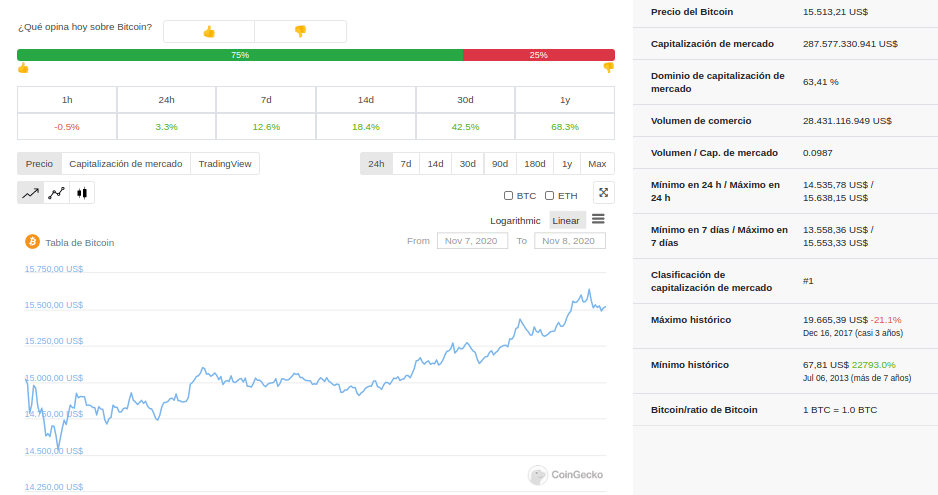938x495 pixels.
Task: Click the Tabla de Bitcoin chart title
Action: (80, 242)
